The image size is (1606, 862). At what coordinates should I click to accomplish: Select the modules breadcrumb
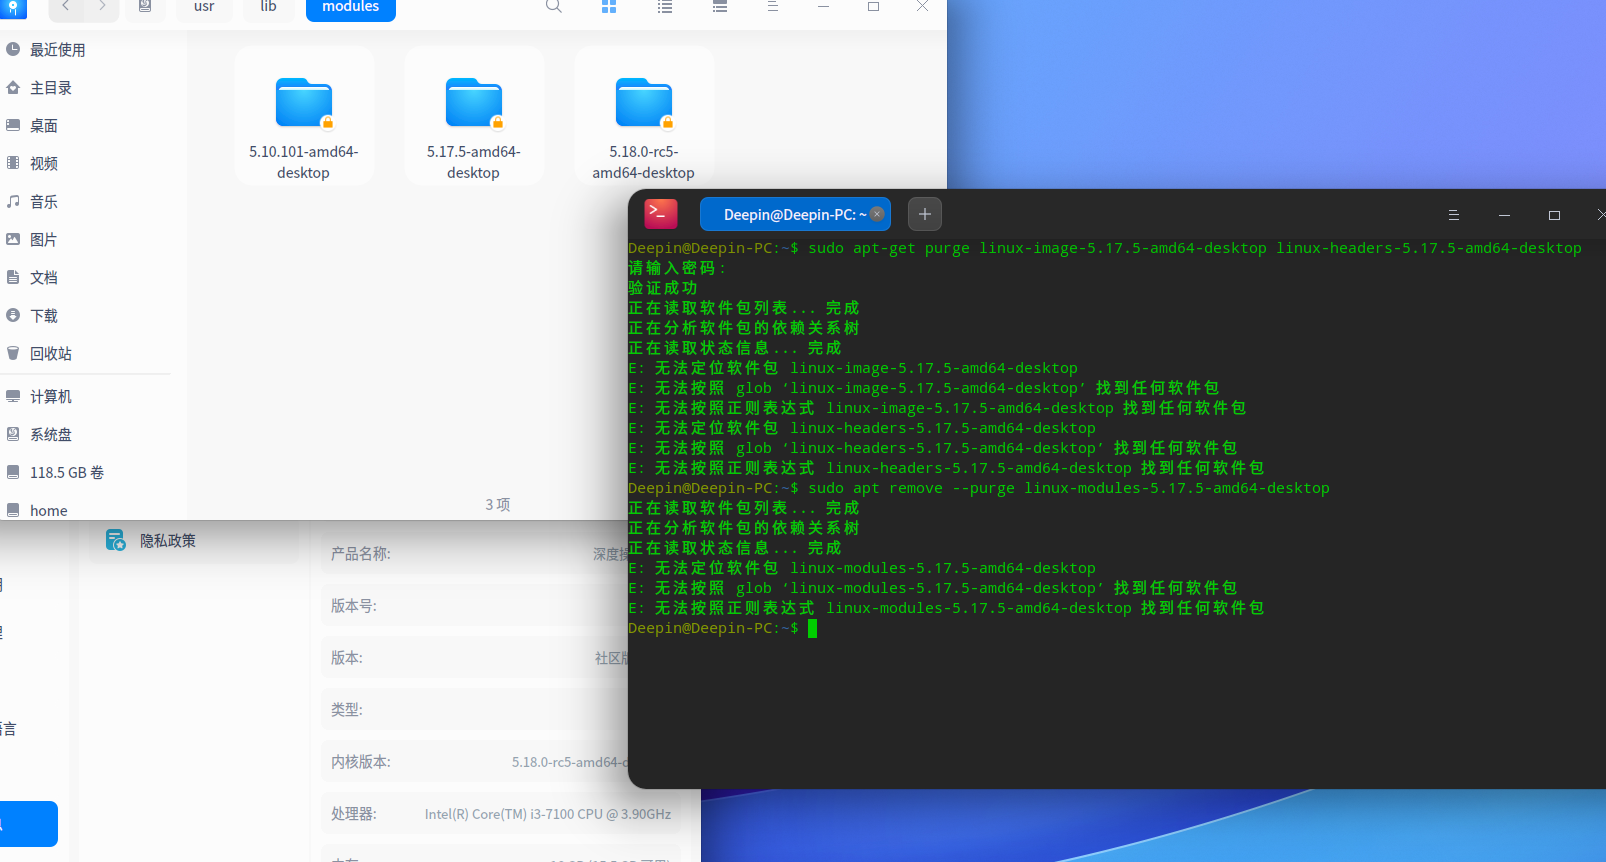click(351, 6)
